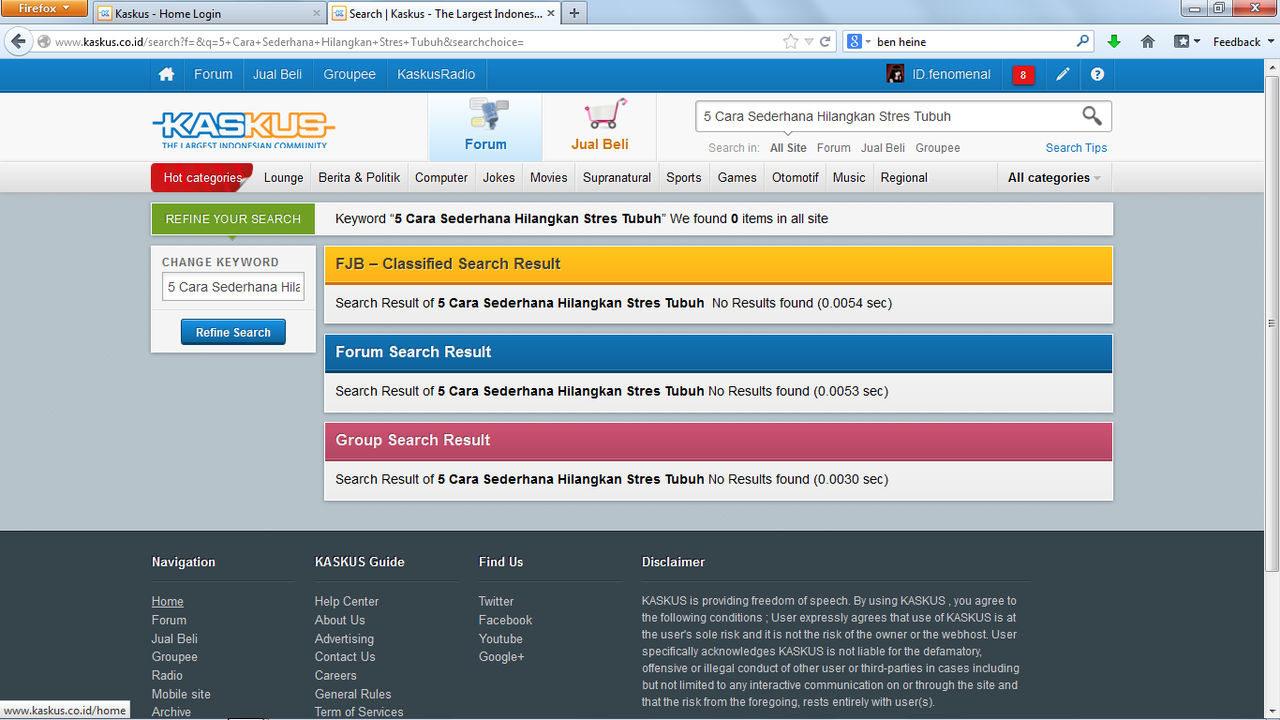Screen dimensions: 1280x720
Task: Open the Music category
Action: click(849, 178)
